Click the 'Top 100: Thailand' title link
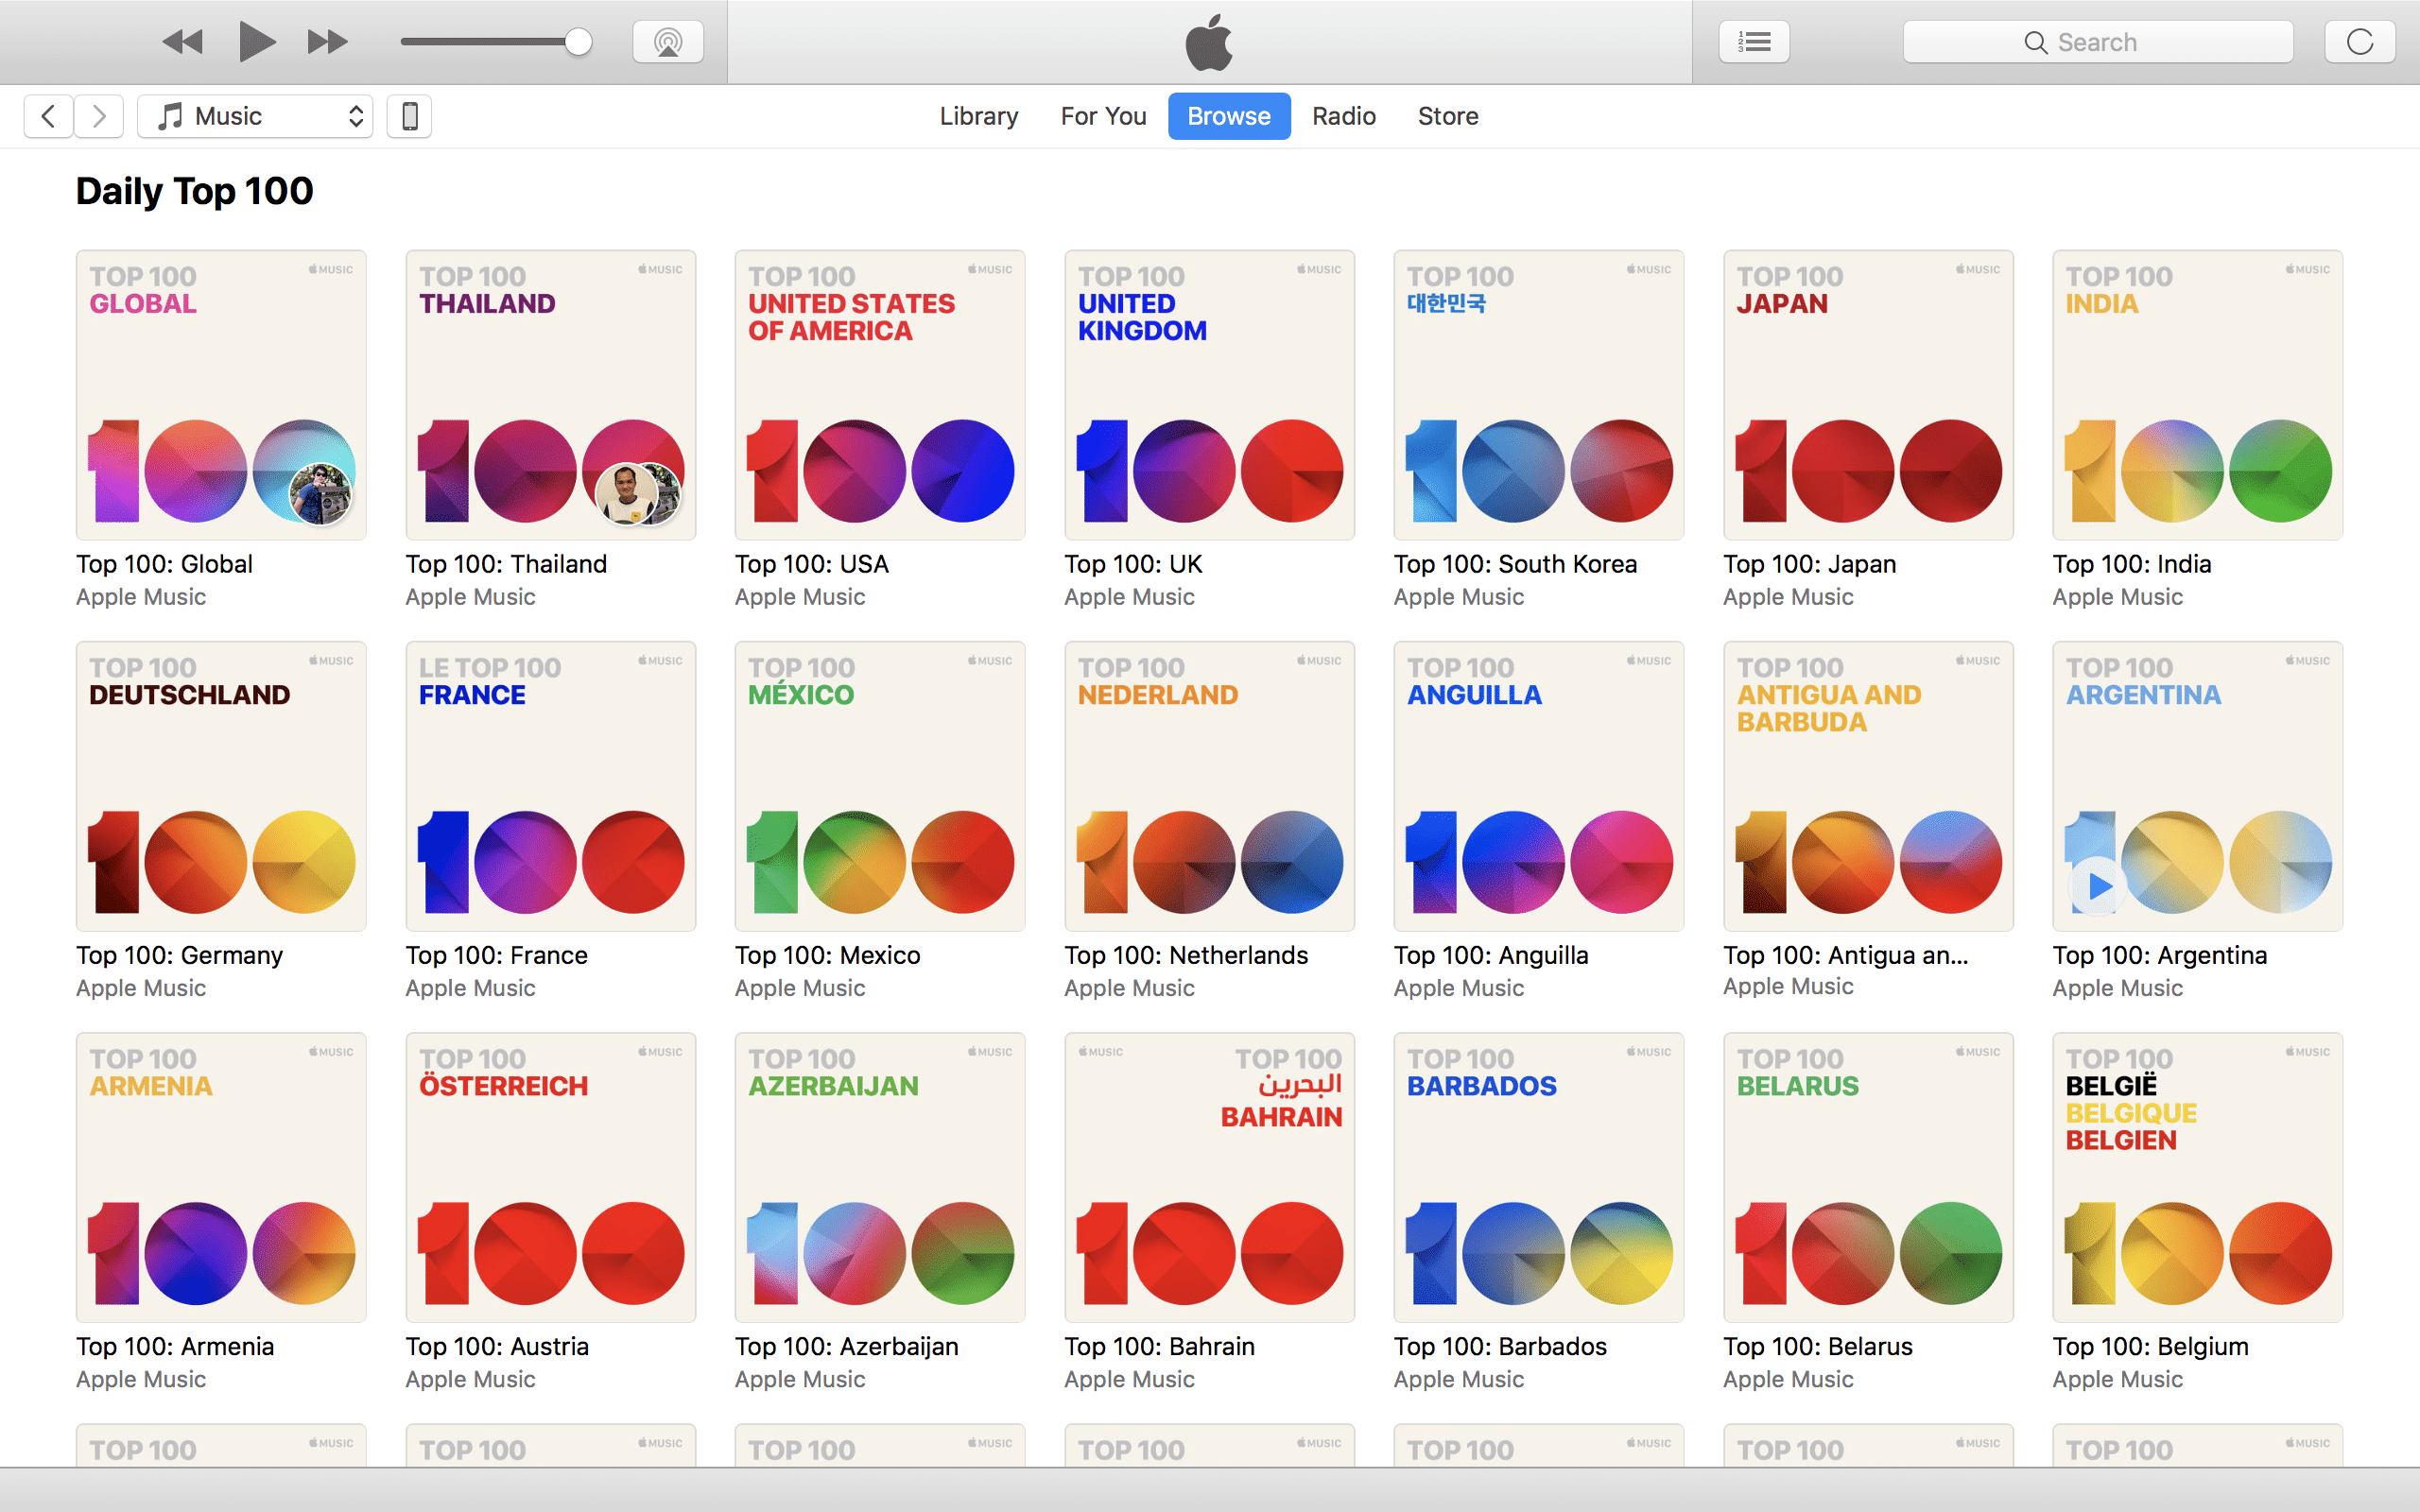The width and height of the screenshot is (2420, 1512). pyautogui.click(x=506, y=564)
